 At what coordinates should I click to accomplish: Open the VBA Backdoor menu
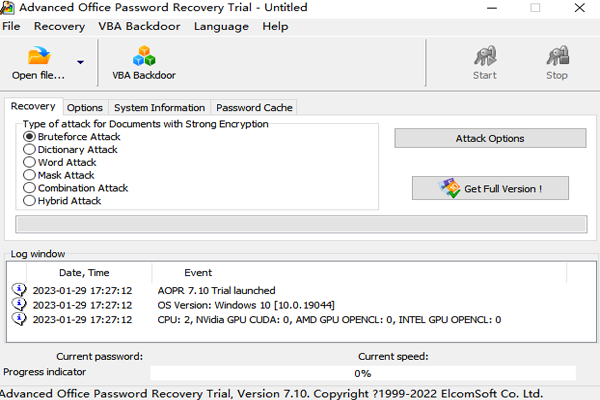139,26
